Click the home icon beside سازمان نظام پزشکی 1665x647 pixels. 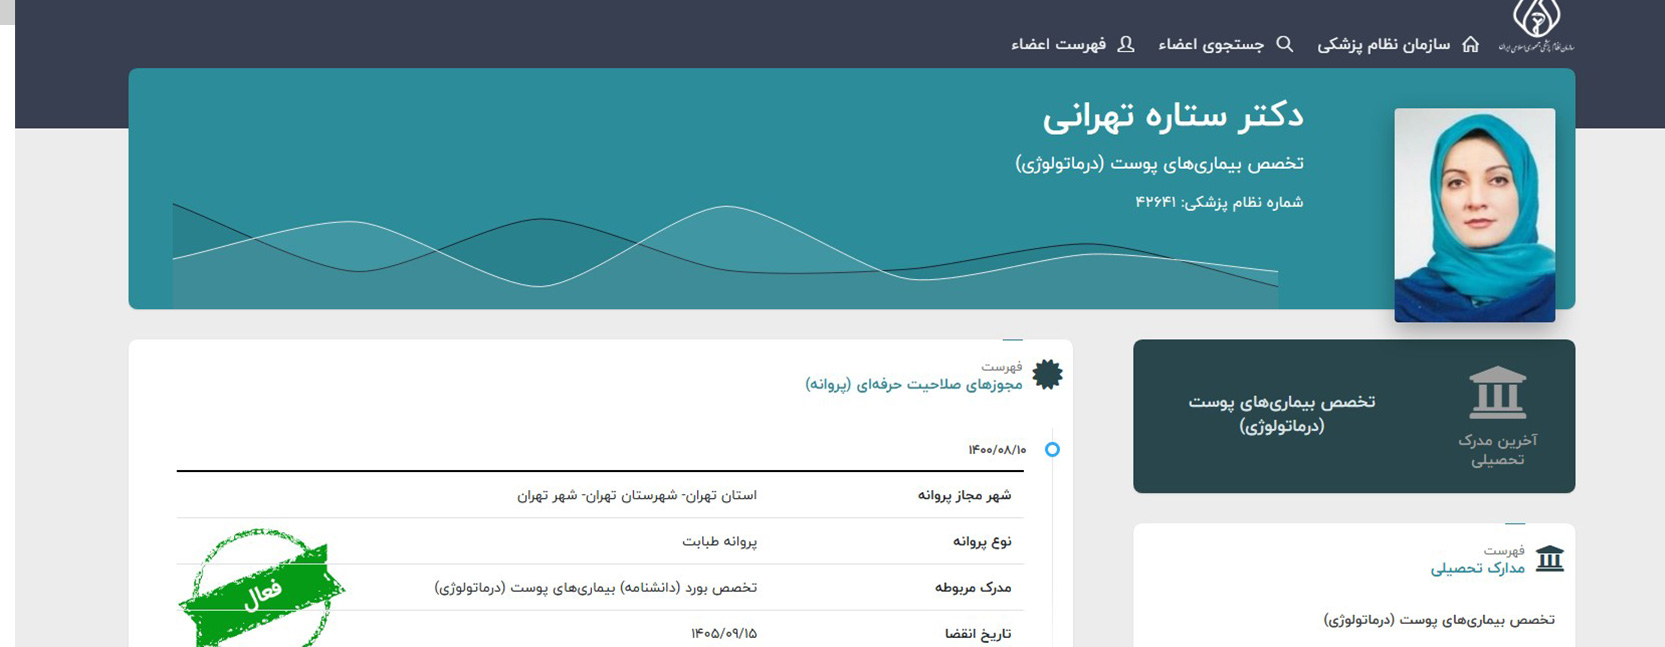[x=1470, y=45]
